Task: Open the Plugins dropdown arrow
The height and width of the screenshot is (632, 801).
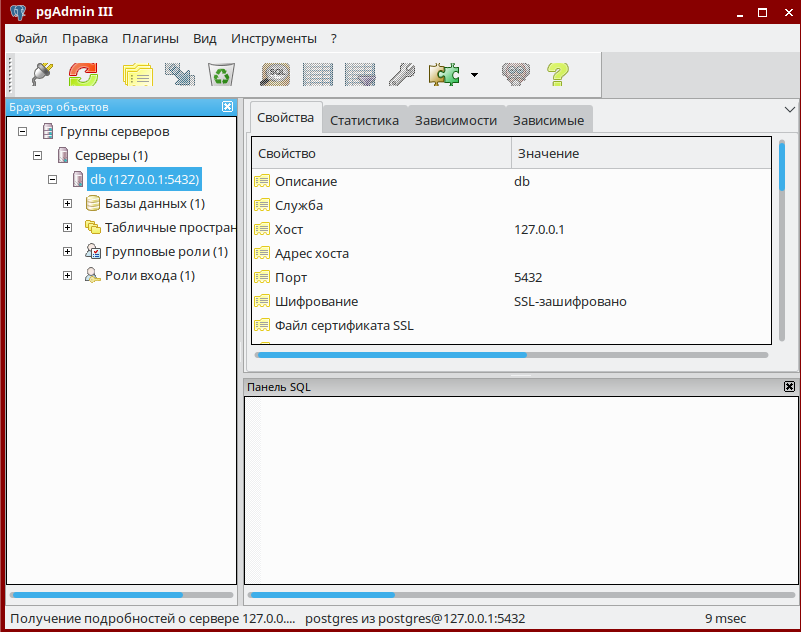Action: [x=475, y=75]
